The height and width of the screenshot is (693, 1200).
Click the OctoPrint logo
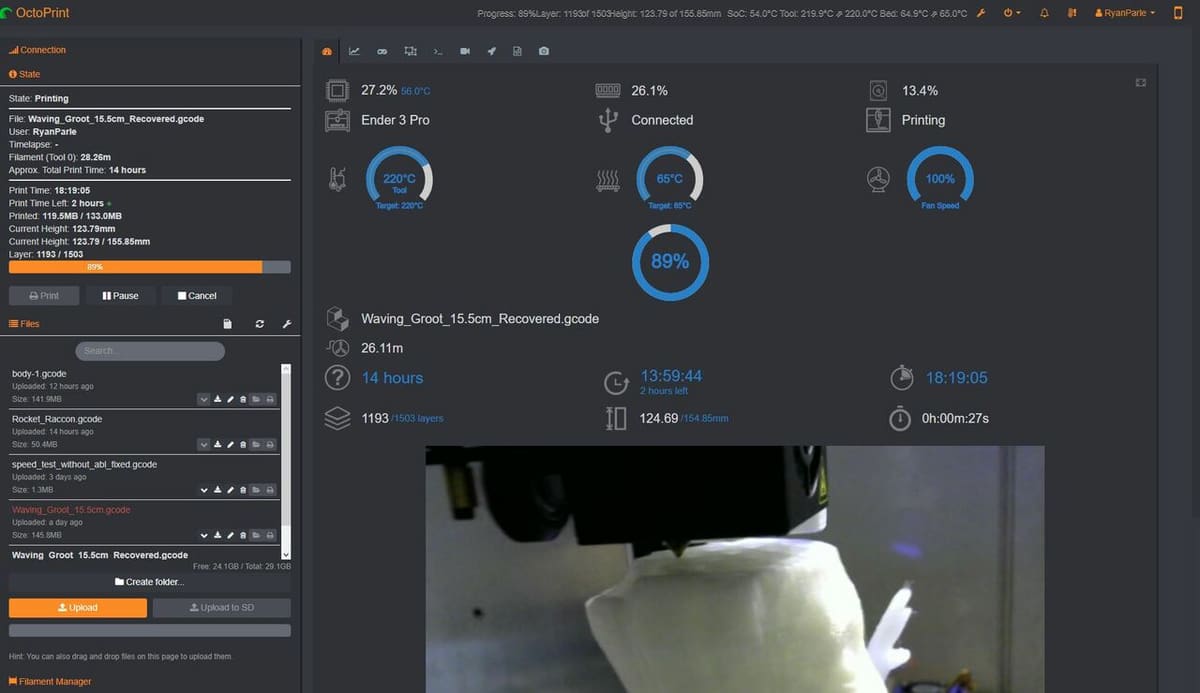pos(35,13)
